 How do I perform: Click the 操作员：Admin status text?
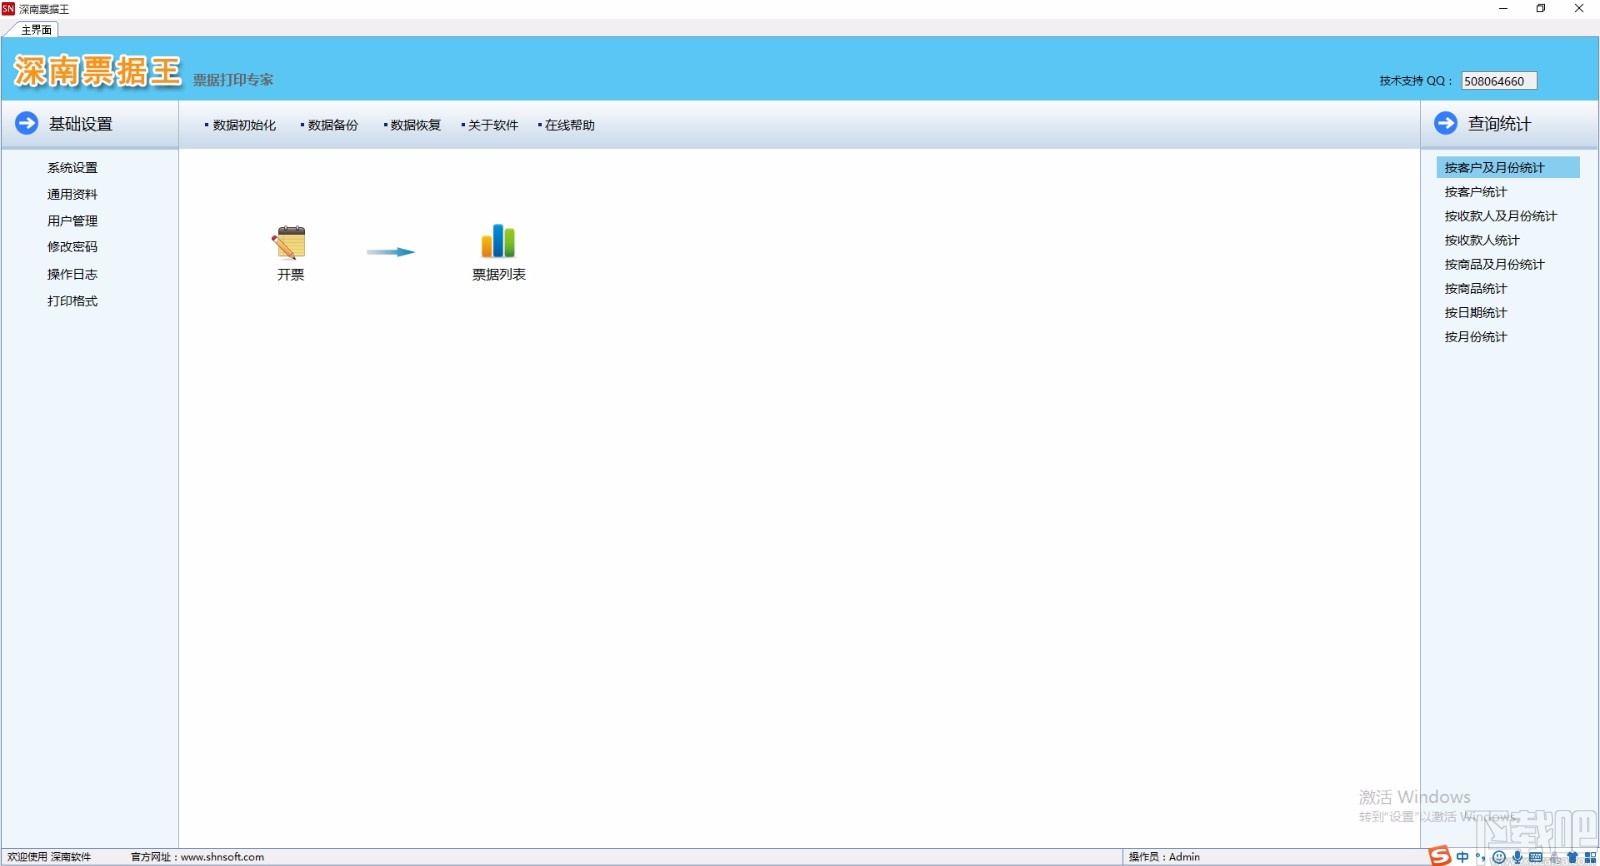tap(1164, 857)
